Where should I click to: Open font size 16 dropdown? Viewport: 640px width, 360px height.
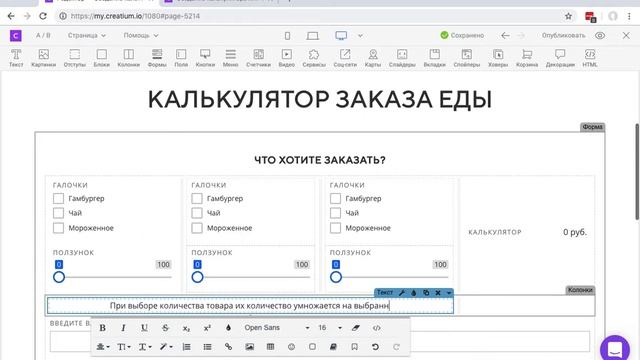pyautogui.click(x=330, y=328)
